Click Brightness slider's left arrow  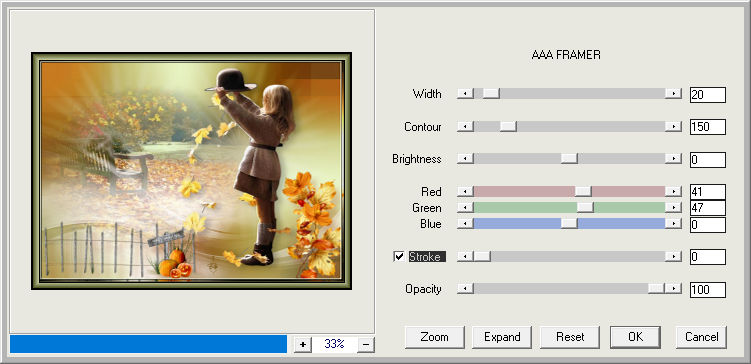click(x=465, y=159)
